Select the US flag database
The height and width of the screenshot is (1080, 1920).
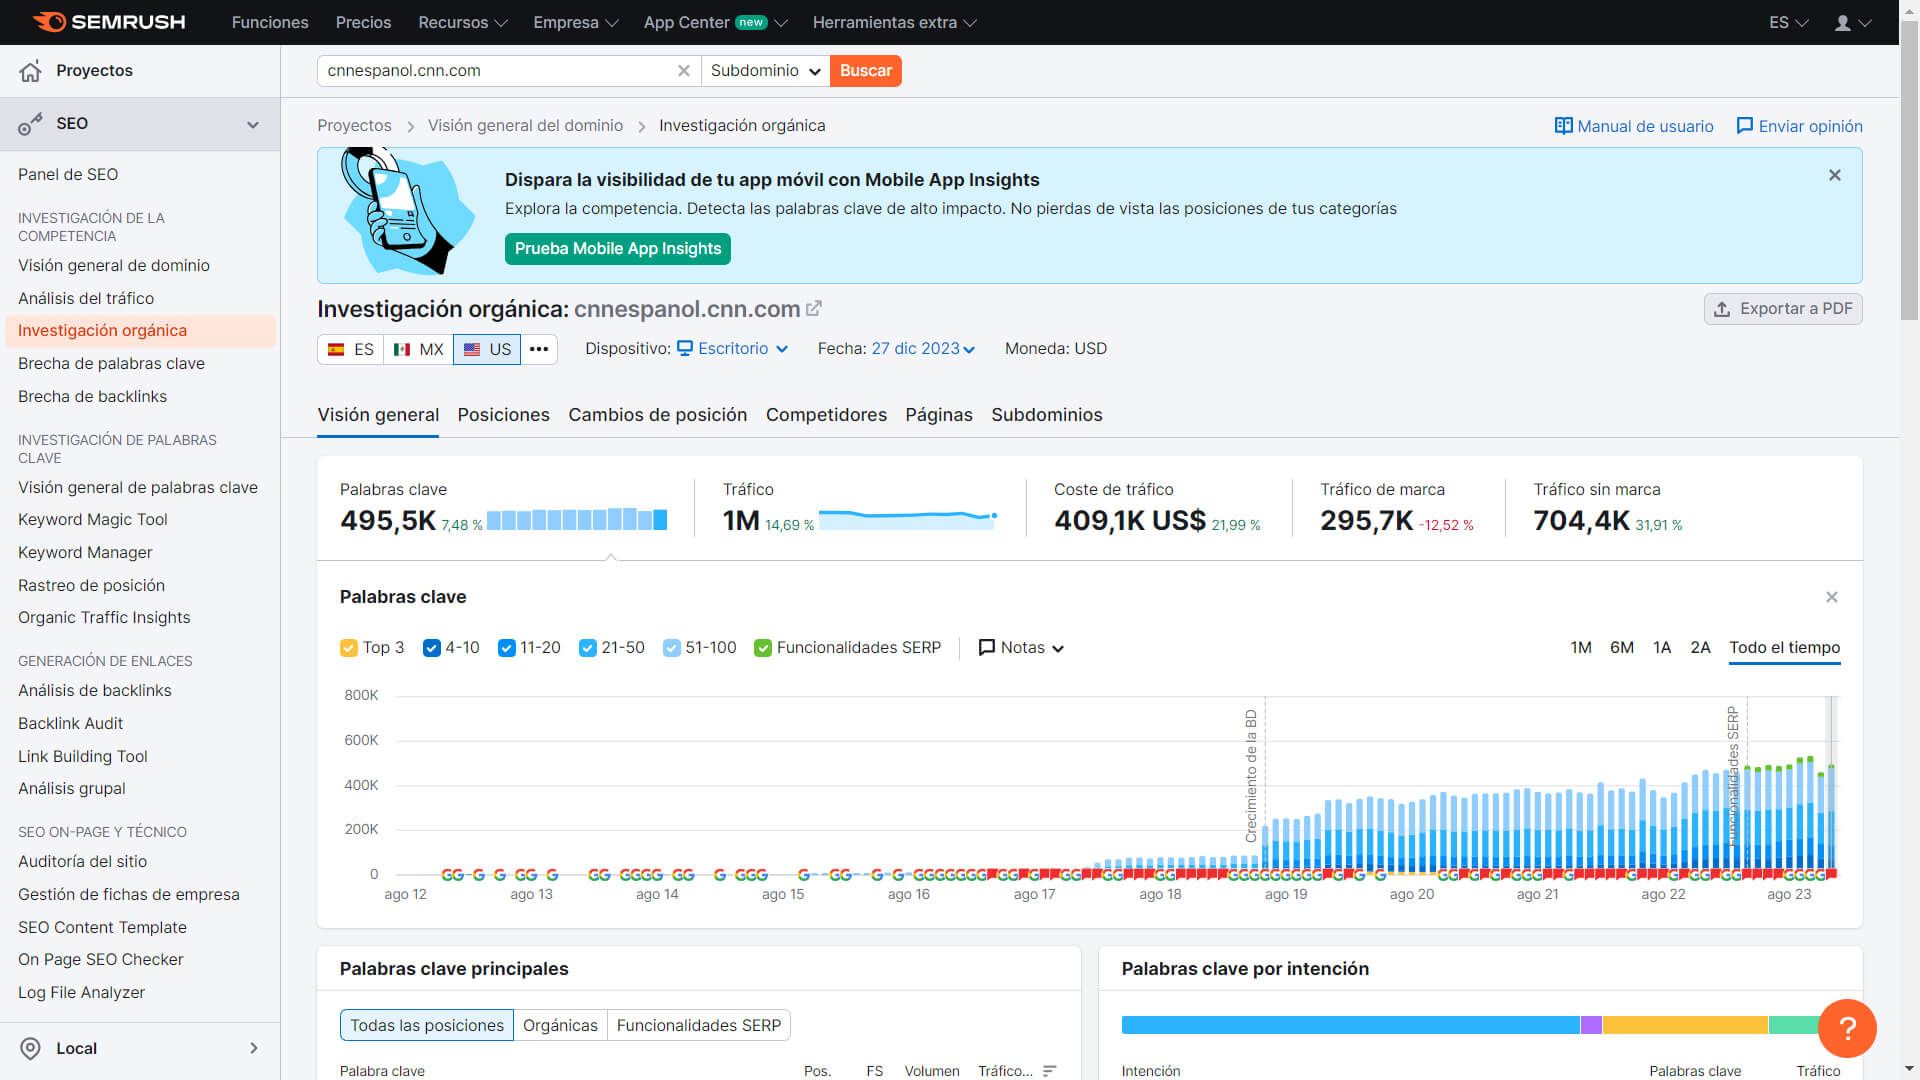click(487, 349)
